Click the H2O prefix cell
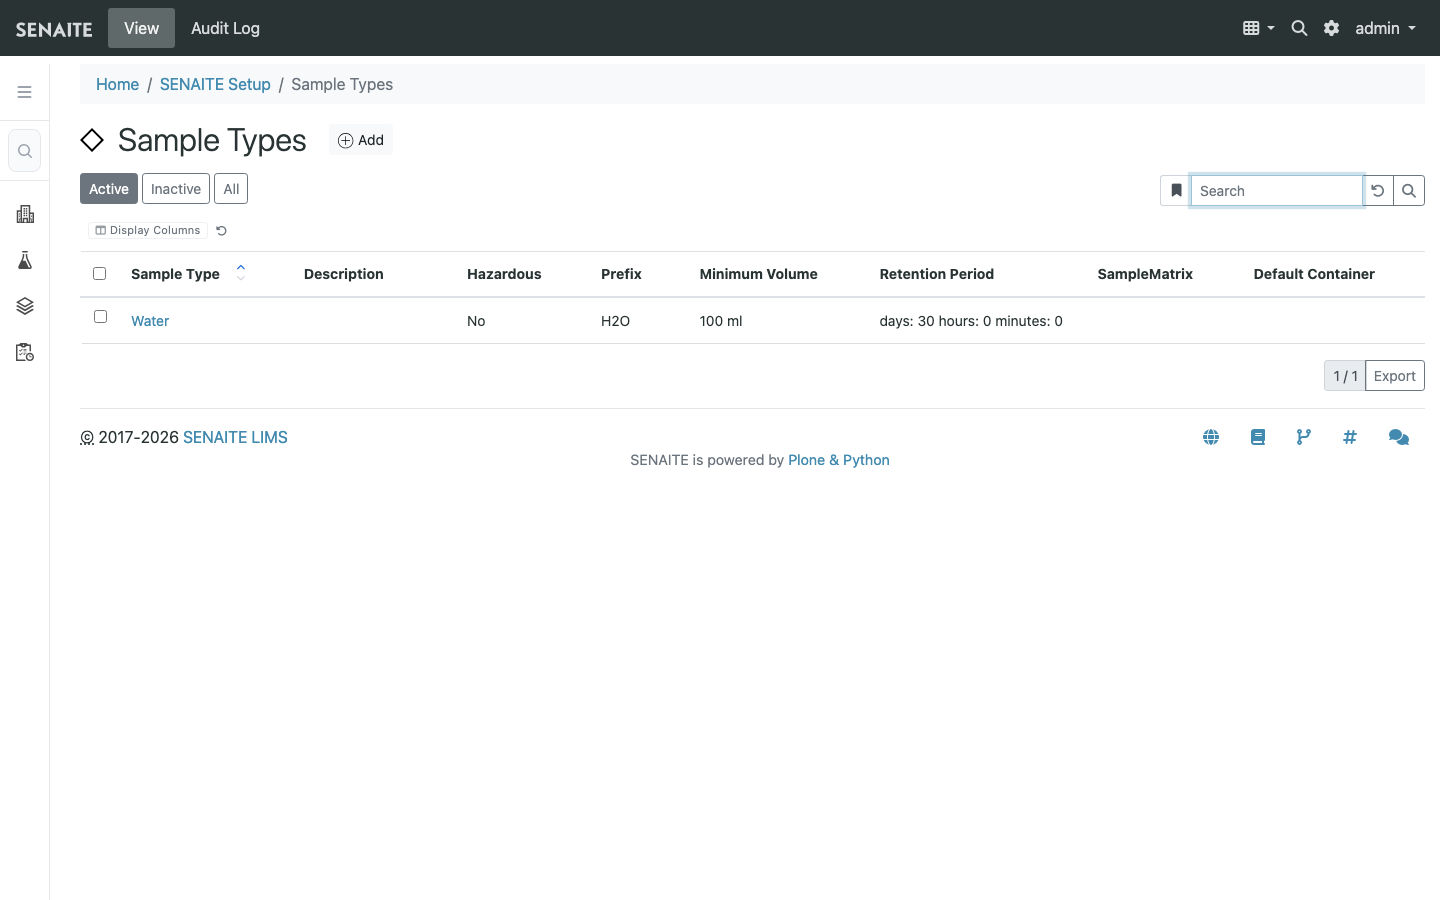The image size is (1440, 900). [x=615, y=321]
